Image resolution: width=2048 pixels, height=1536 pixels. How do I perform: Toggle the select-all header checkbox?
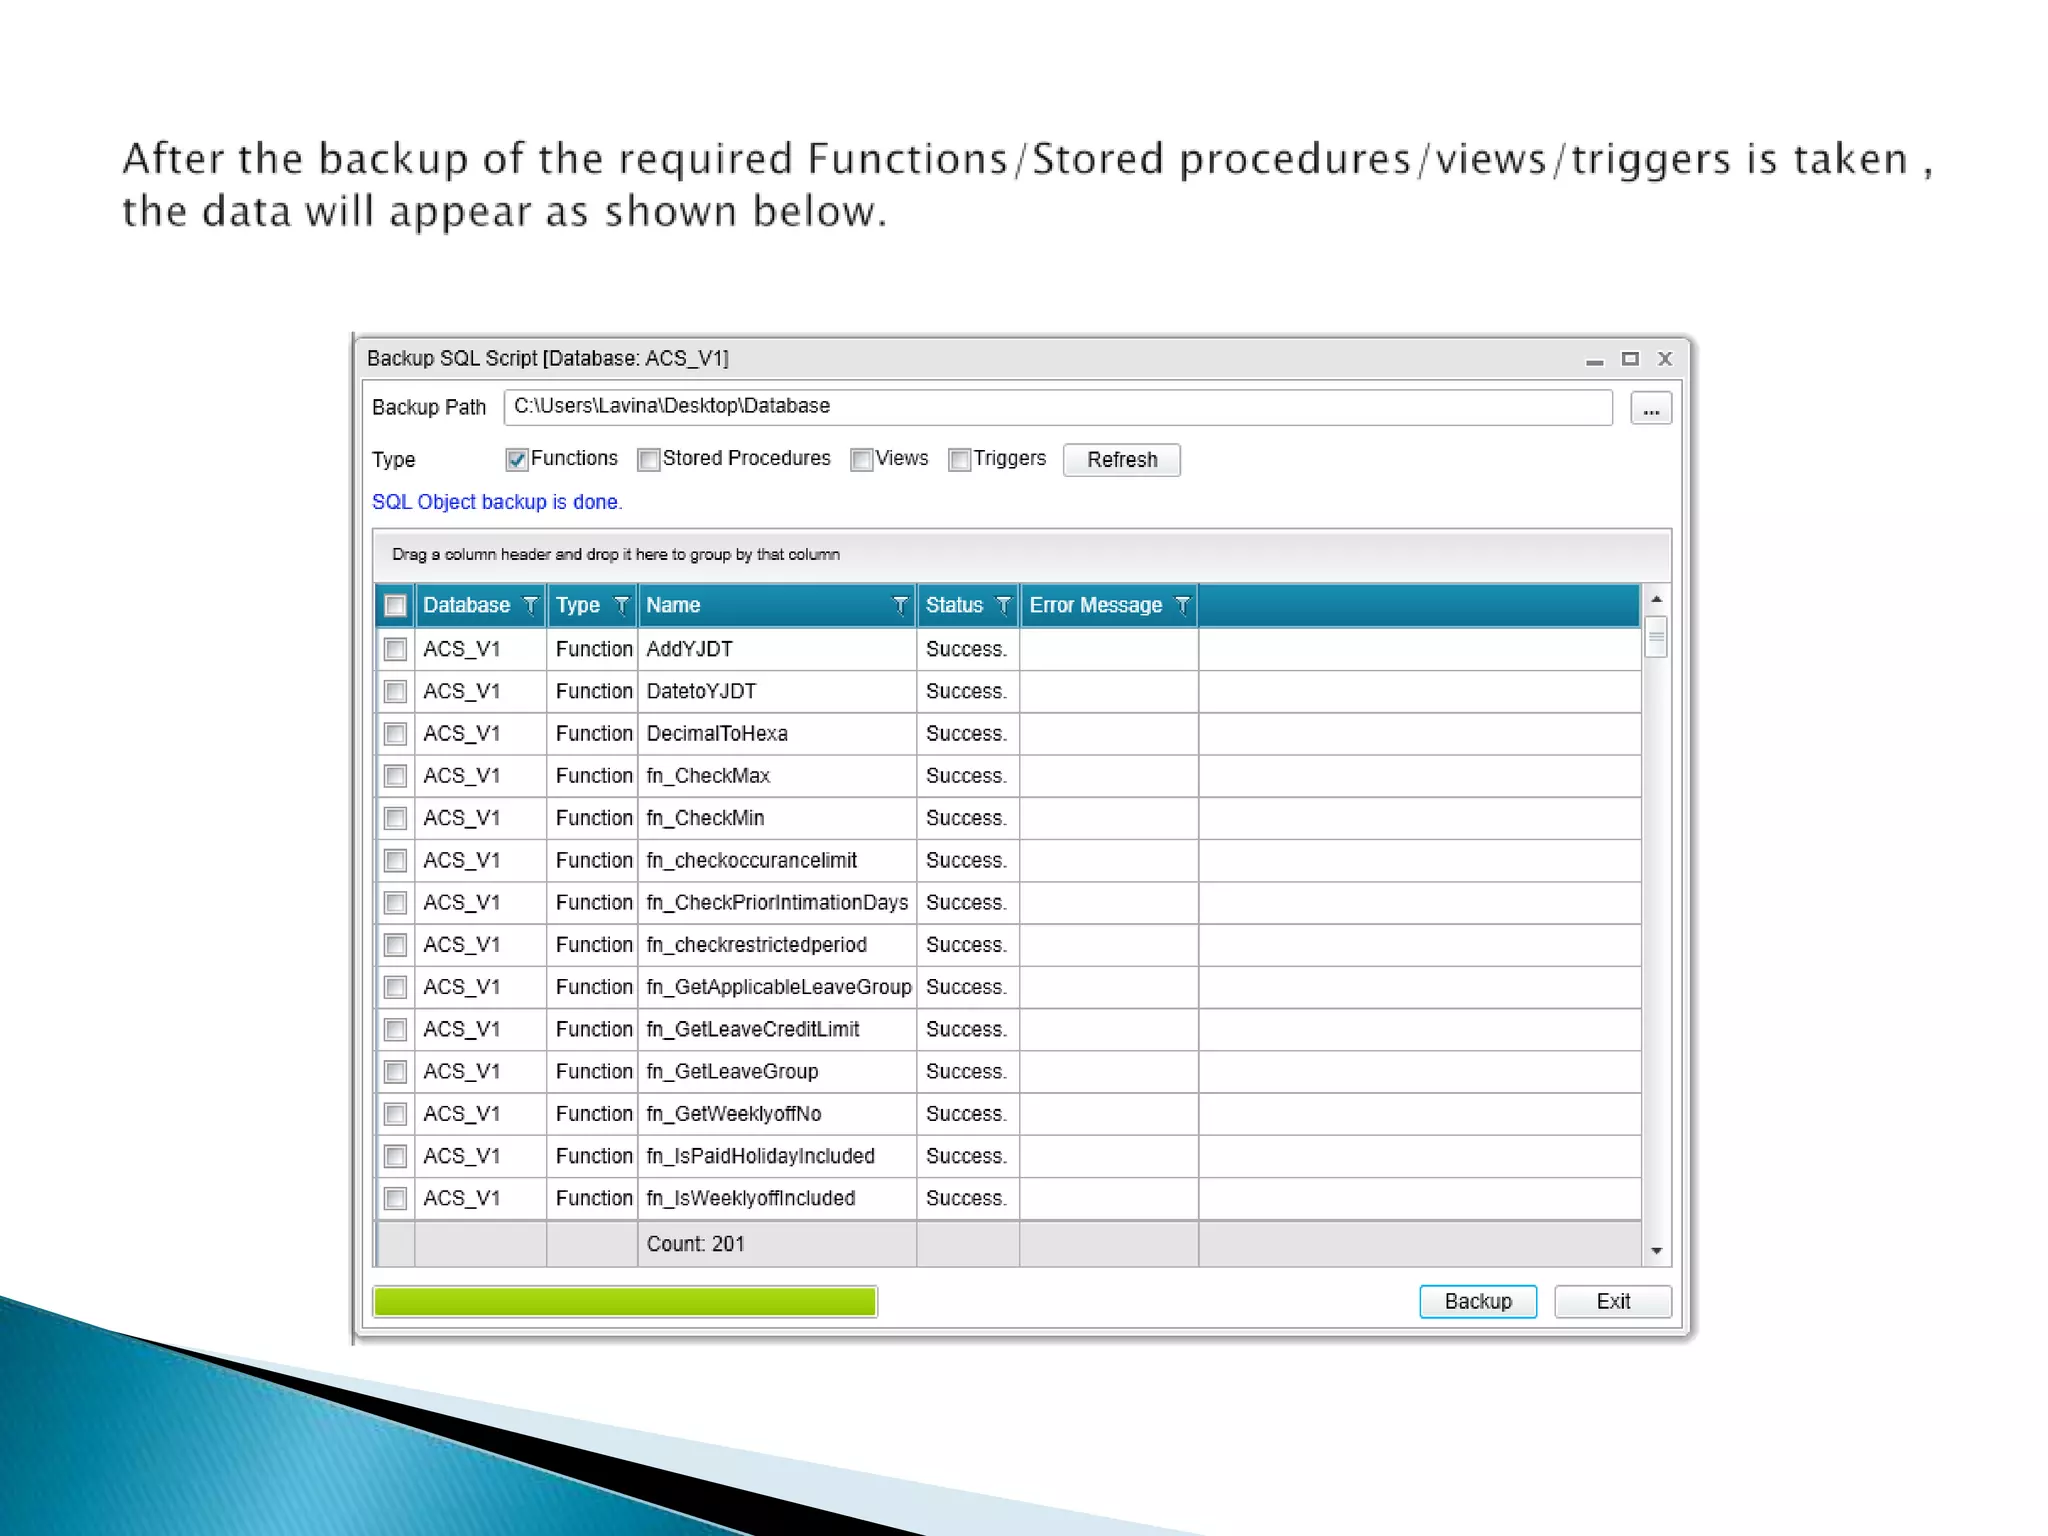tap(396, 606)
